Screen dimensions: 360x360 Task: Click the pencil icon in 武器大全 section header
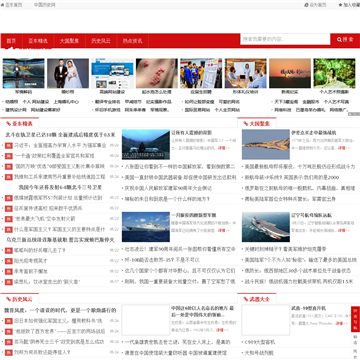(x=246, y=299)
